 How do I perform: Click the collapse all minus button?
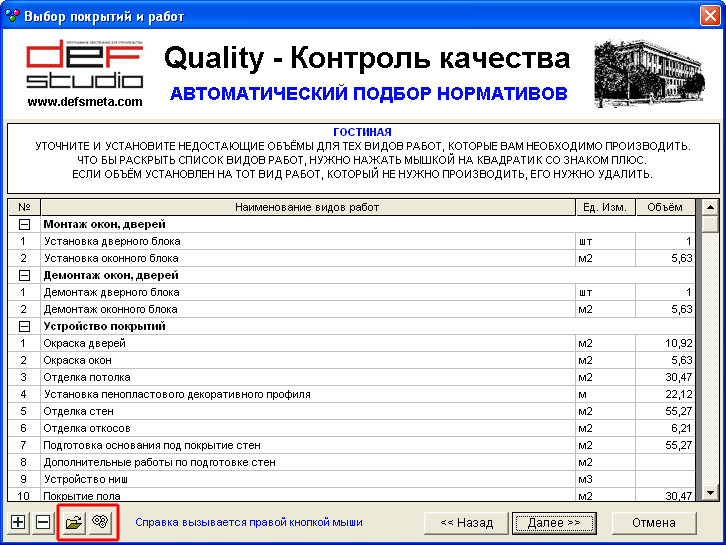[x=42, y=522]
